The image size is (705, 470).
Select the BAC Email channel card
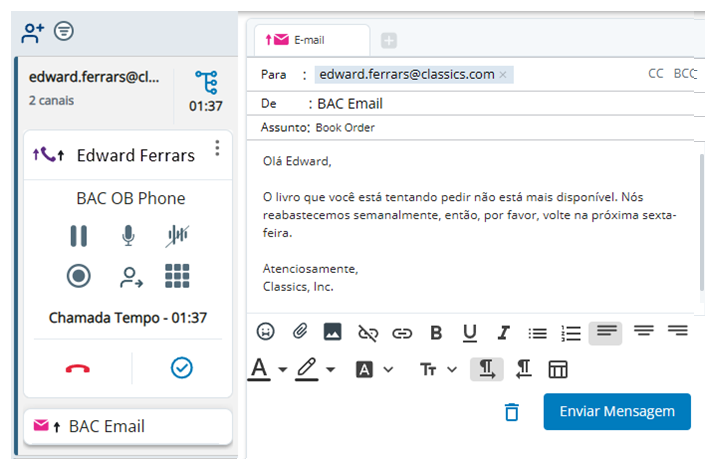click(128, 426)
